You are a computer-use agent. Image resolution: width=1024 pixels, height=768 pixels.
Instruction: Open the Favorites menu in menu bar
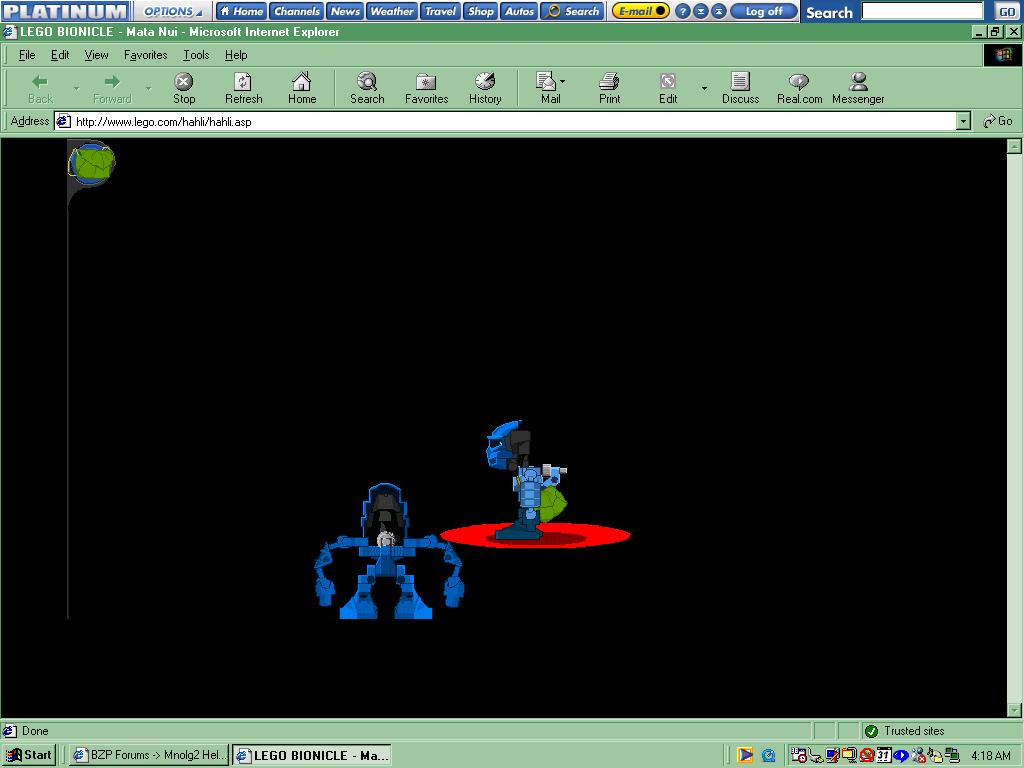(x=146, y=55)
